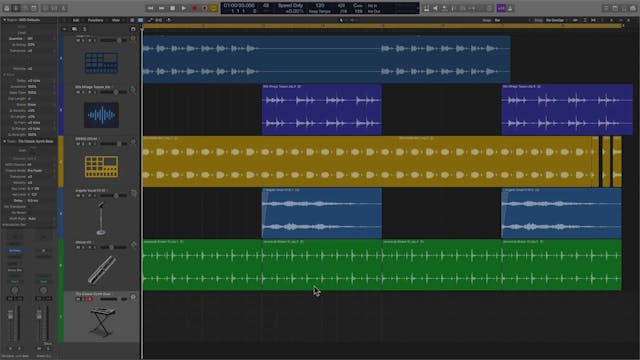Collapse the Track inspector disclosure triangle

pyautogui.click(x=4, y=141)
